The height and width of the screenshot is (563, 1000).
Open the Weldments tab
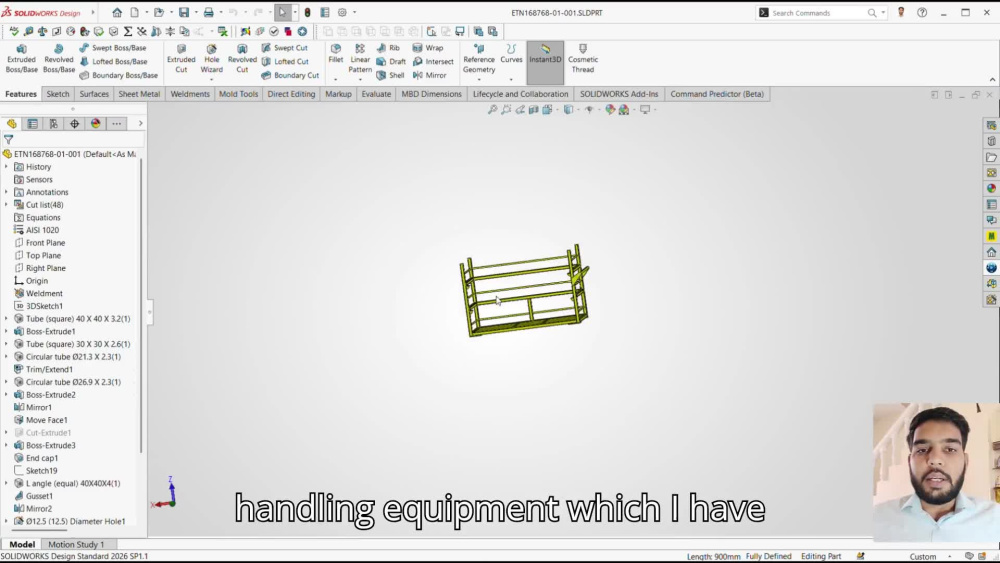[189, 94]
